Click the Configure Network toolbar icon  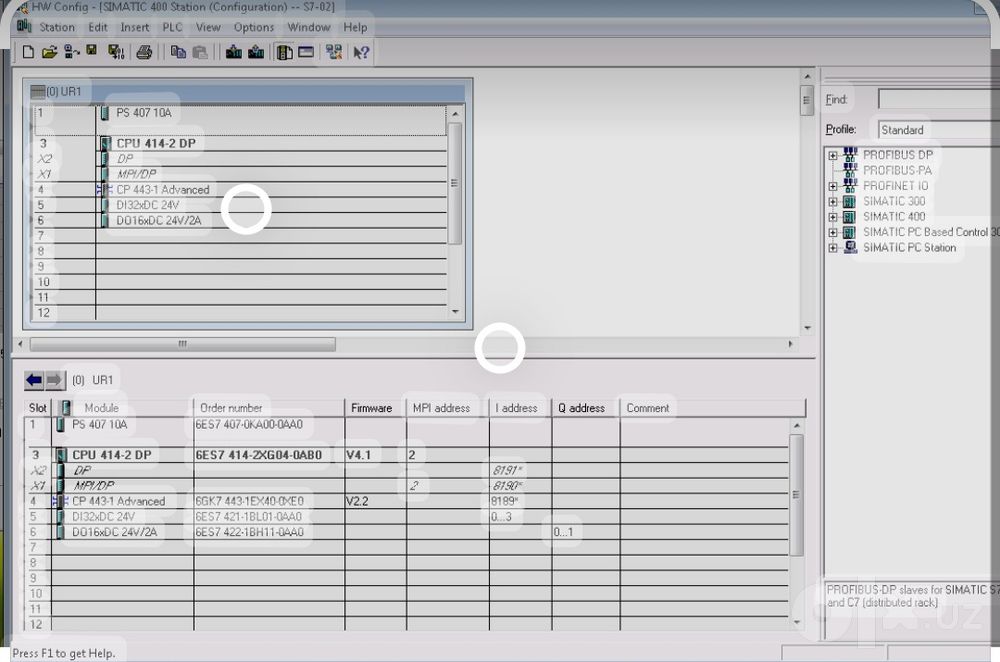[x=334, y=52]
